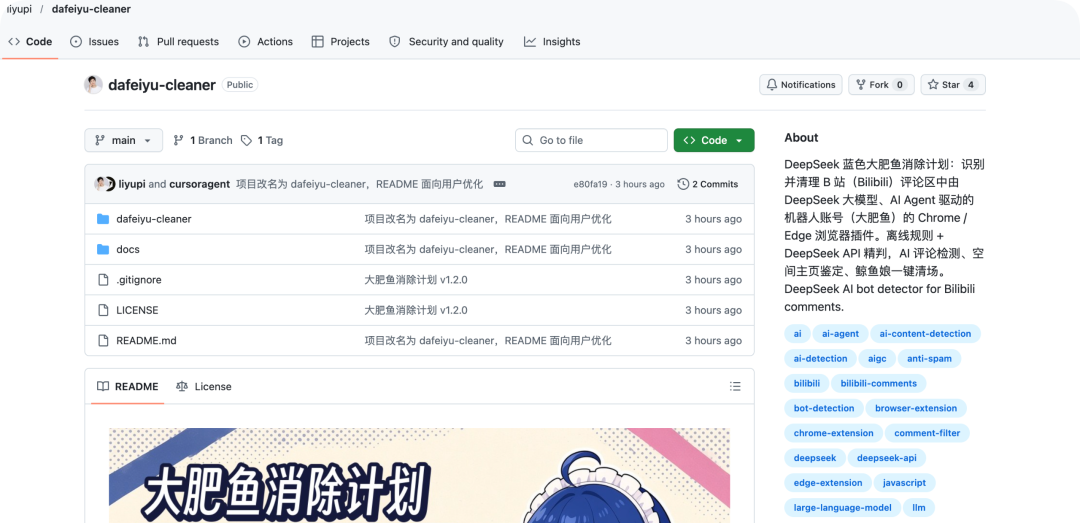Click the bilibili-comments topic tag

878,383
